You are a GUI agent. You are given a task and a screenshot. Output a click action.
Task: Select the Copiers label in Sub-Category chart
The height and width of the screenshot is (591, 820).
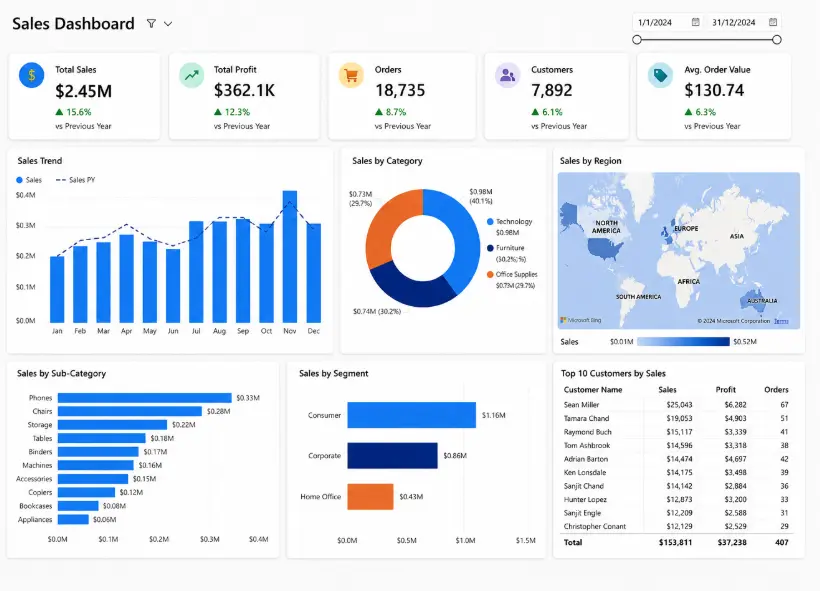coord(40,493)
